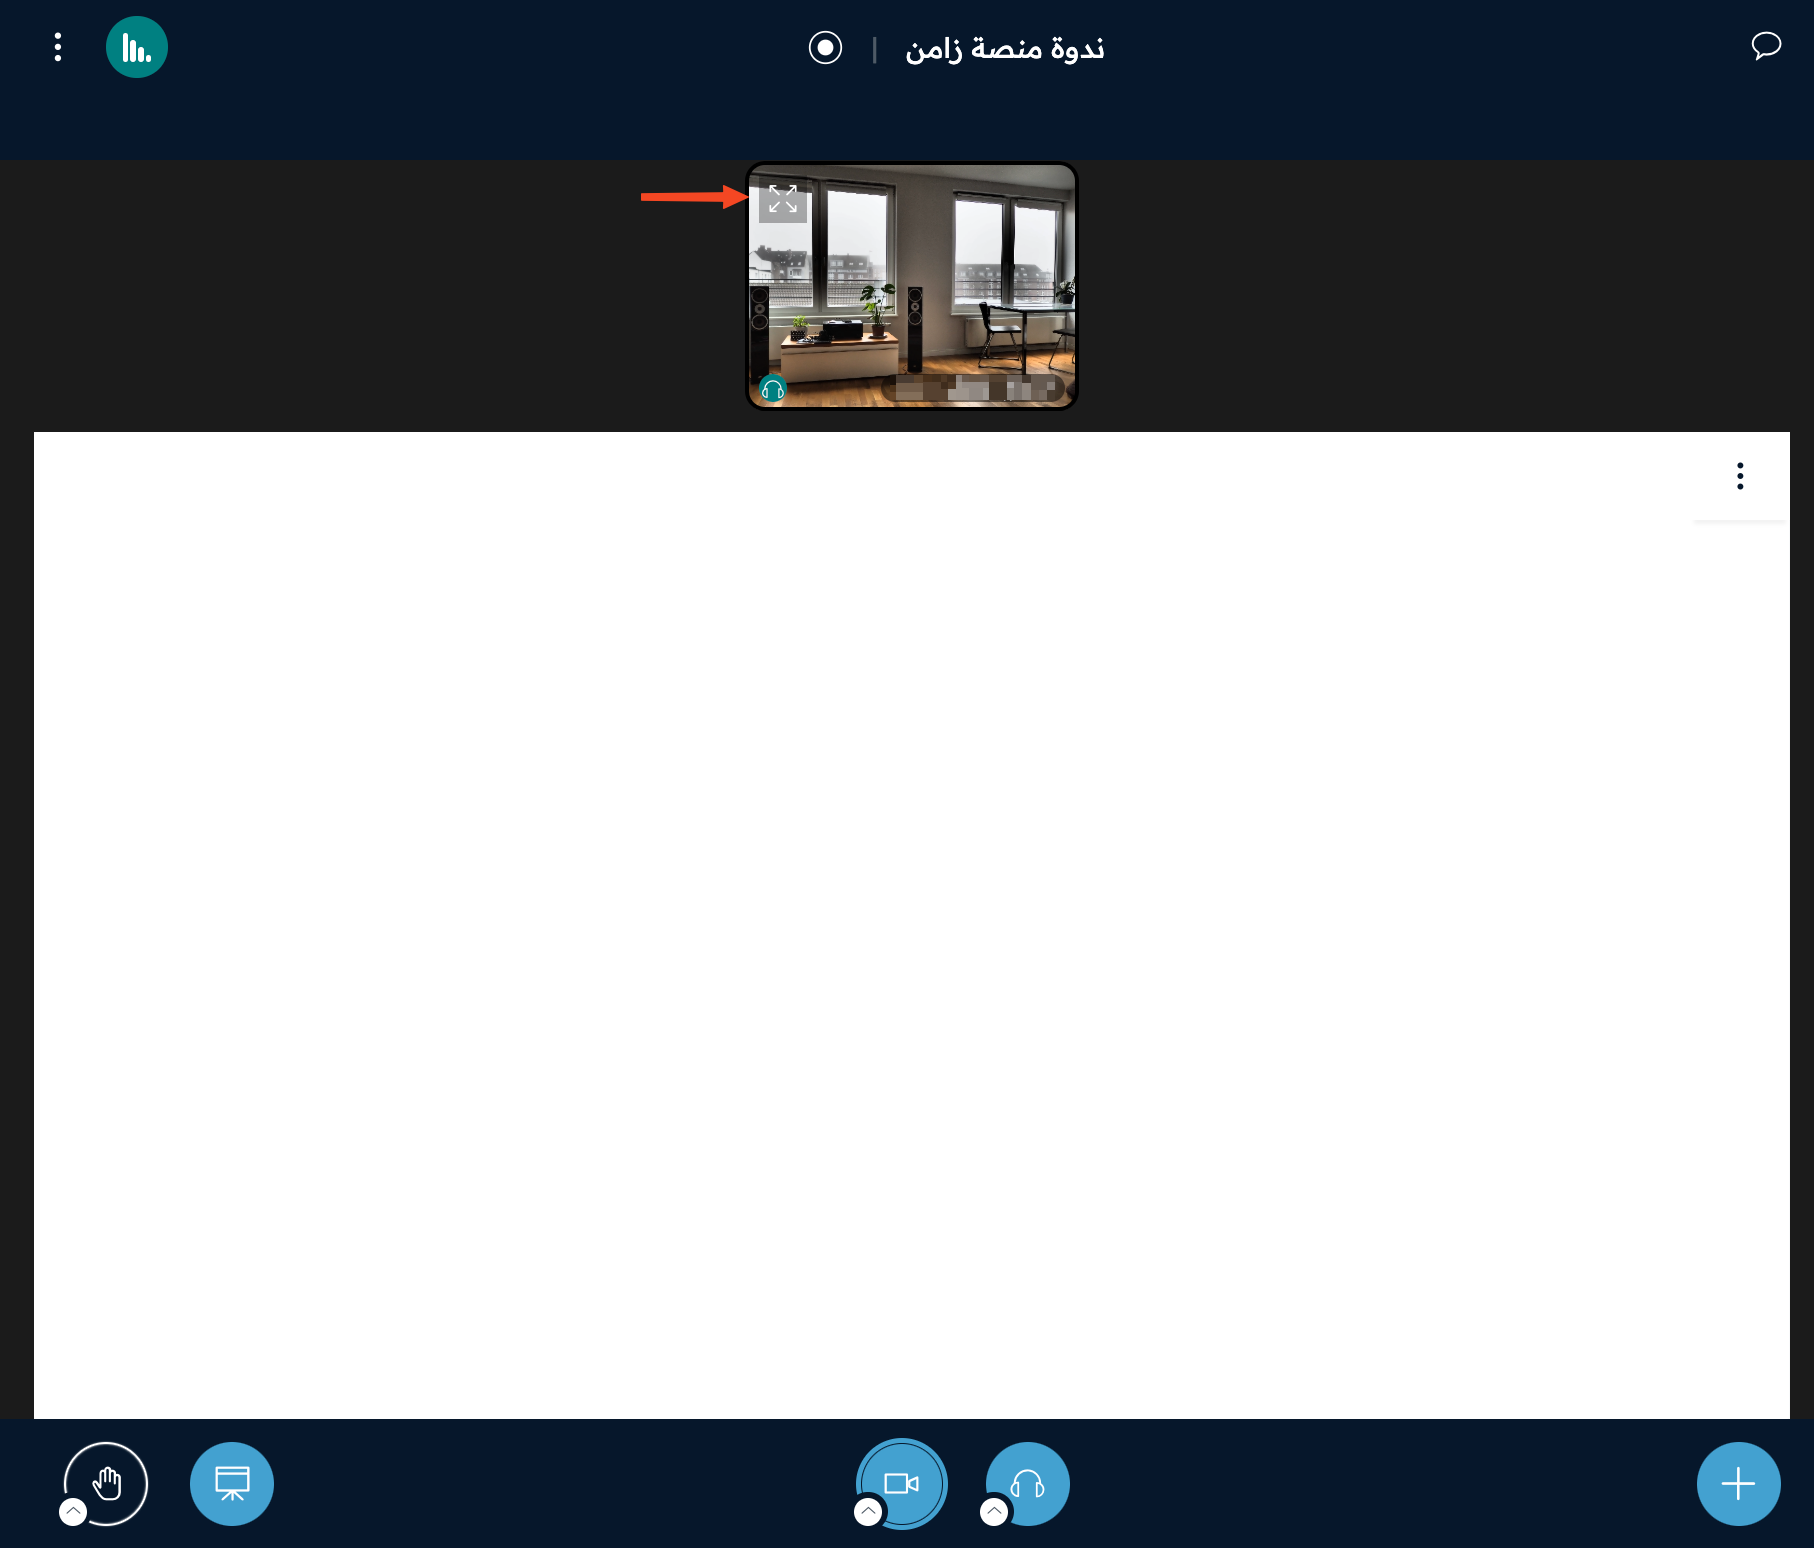
Task: Expand the audio options chevron
Action: (x=994, y=1512)
